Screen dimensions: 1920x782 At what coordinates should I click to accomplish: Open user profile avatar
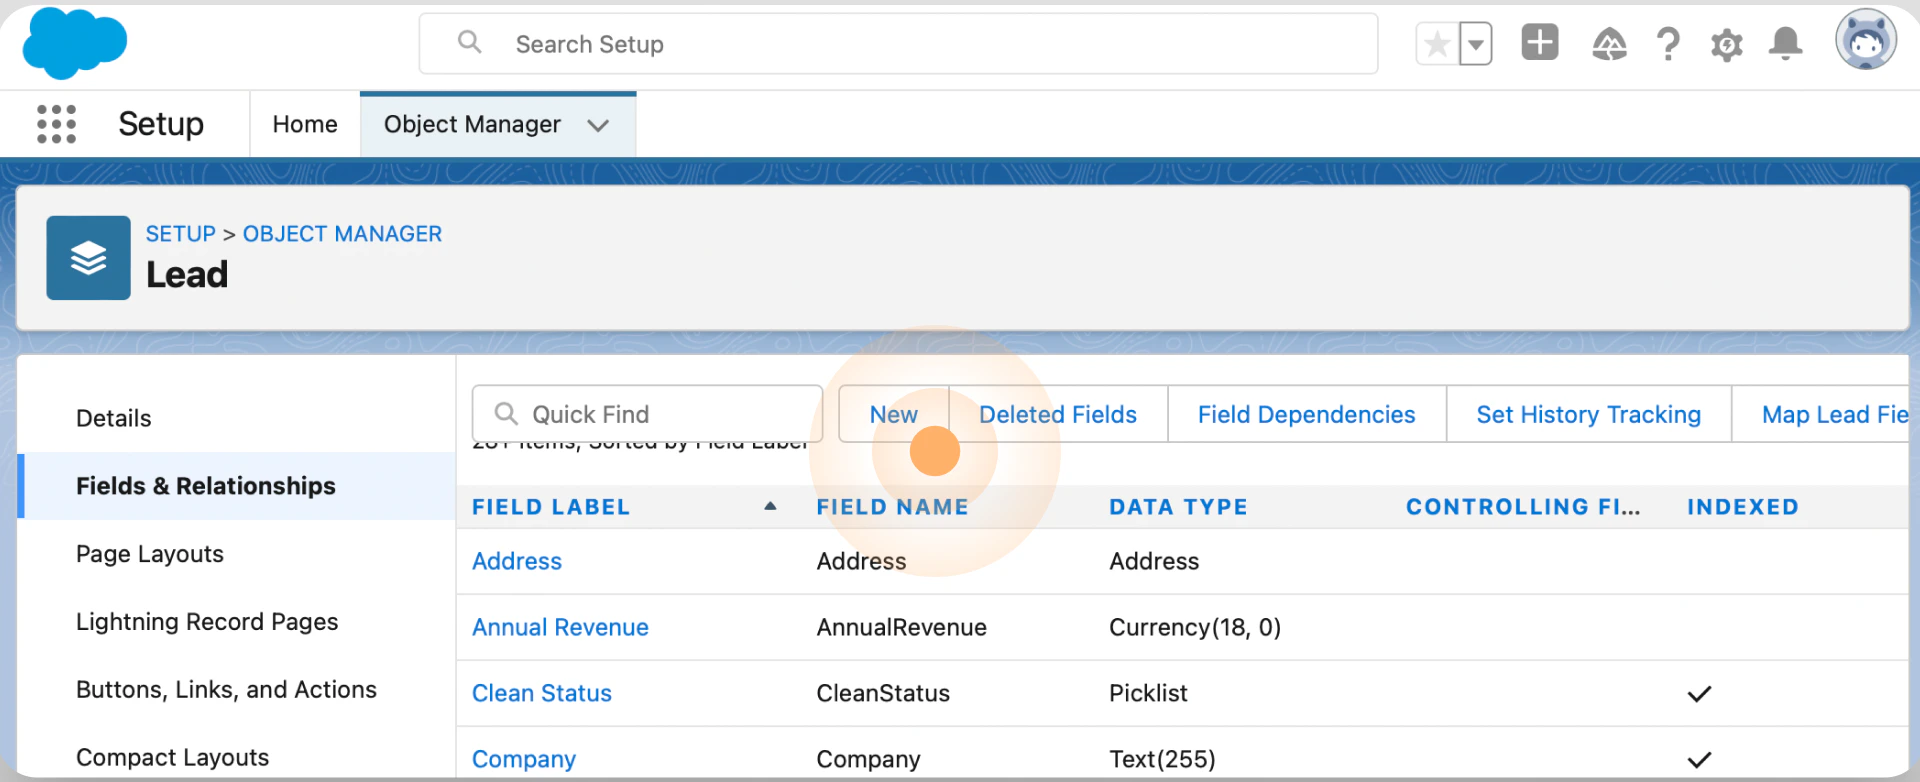point(1865,40)
